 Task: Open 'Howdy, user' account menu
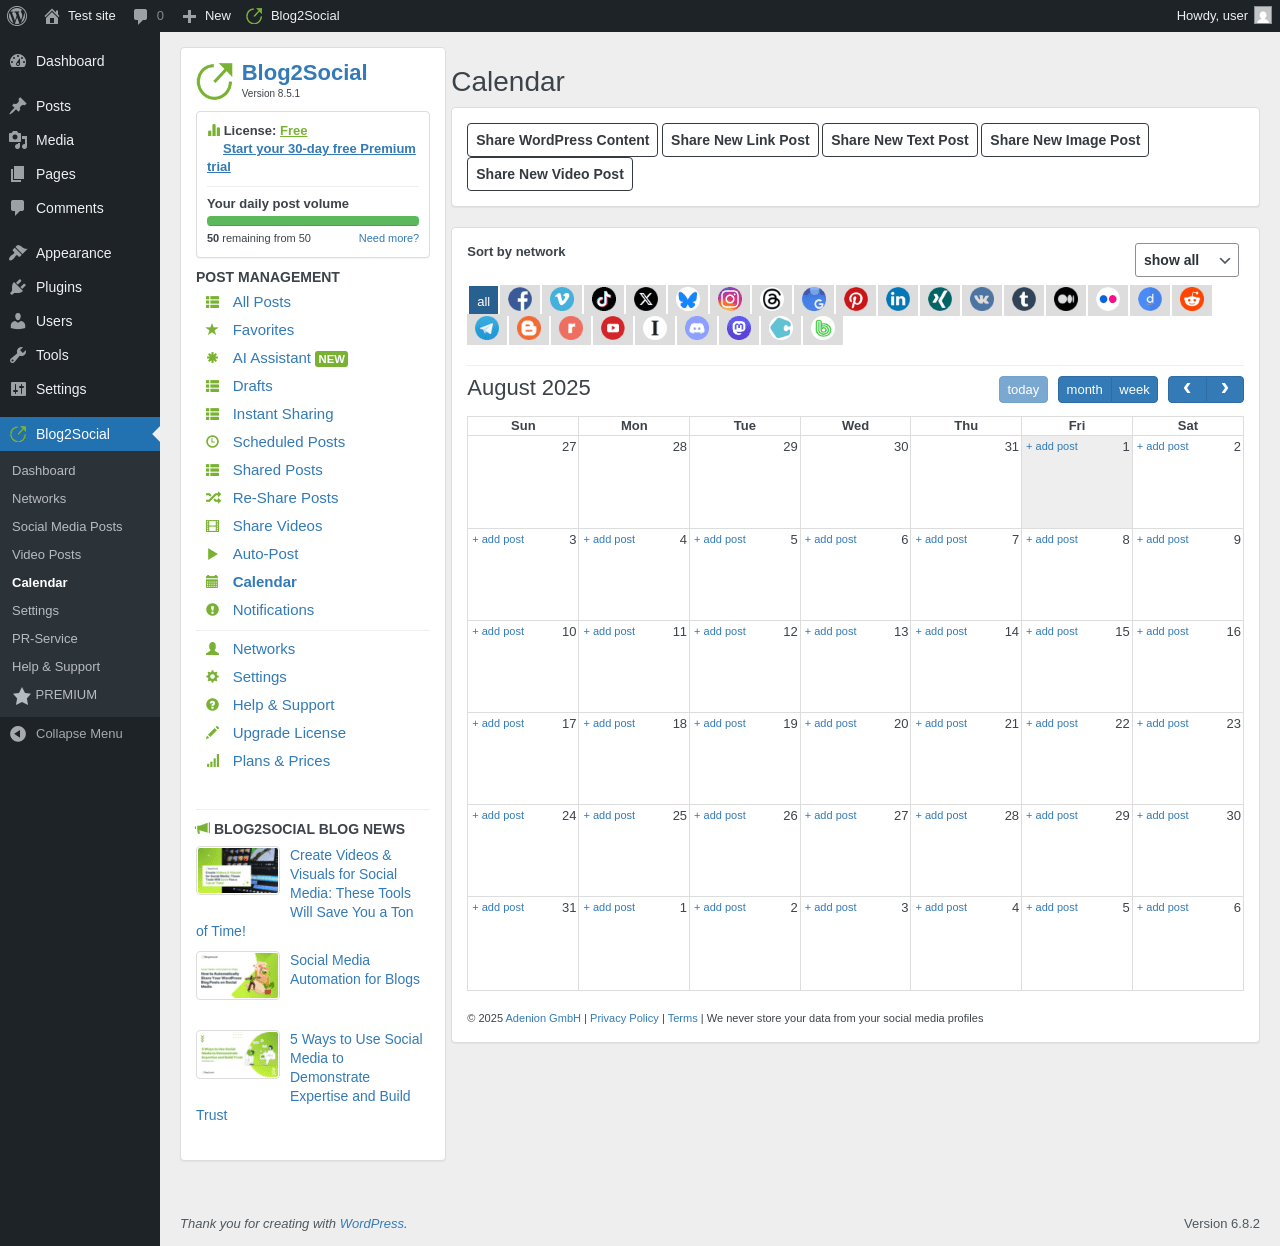tap(1224, 16)
